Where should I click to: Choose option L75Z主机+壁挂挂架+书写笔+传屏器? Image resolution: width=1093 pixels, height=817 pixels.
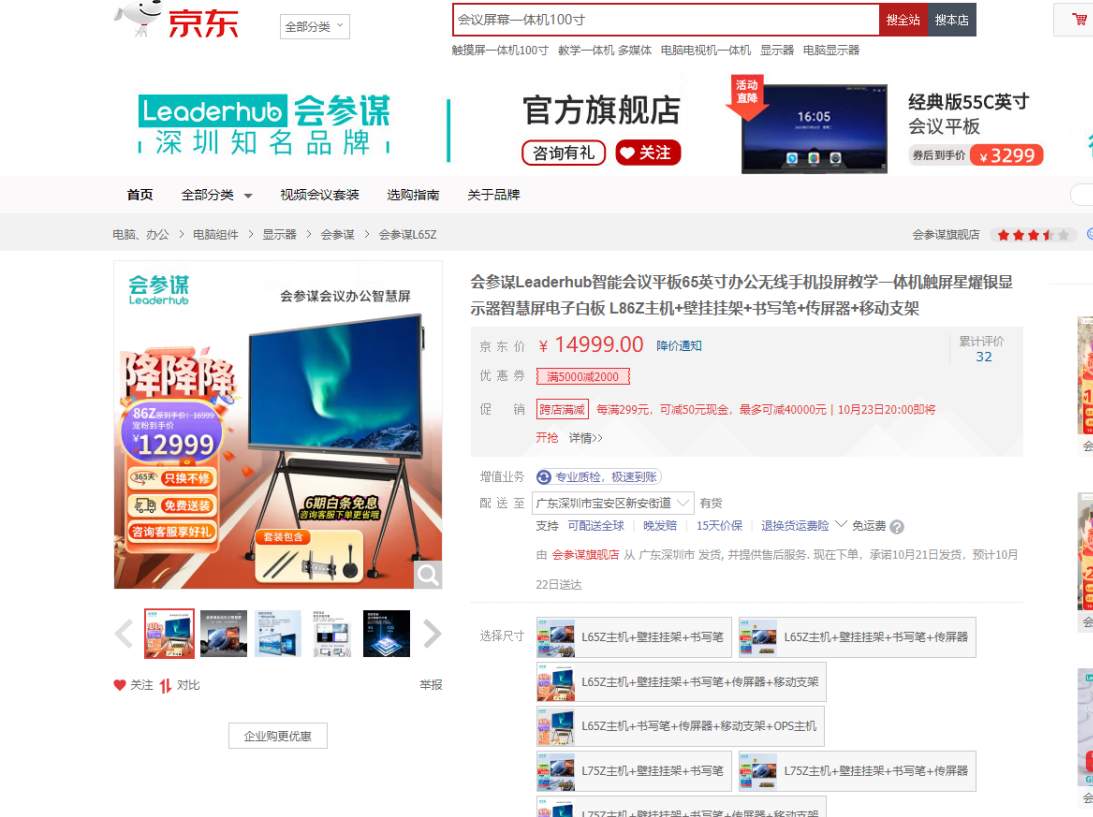tap(857, 771)
